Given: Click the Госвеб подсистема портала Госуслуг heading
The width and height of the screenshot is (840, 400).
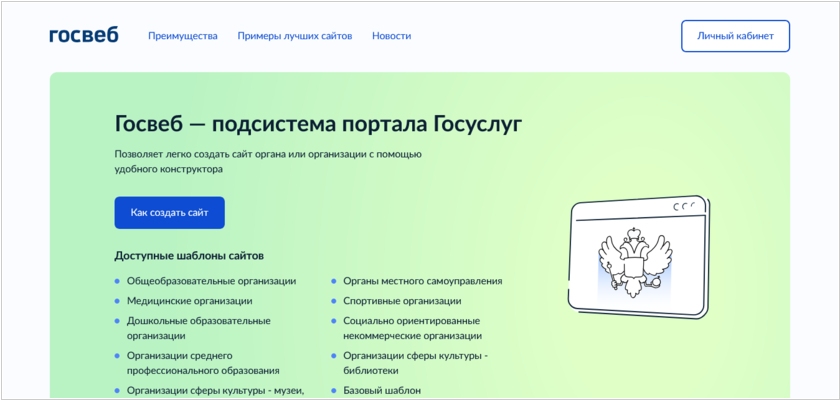Looking at the screenshot, I should [318, 123].
